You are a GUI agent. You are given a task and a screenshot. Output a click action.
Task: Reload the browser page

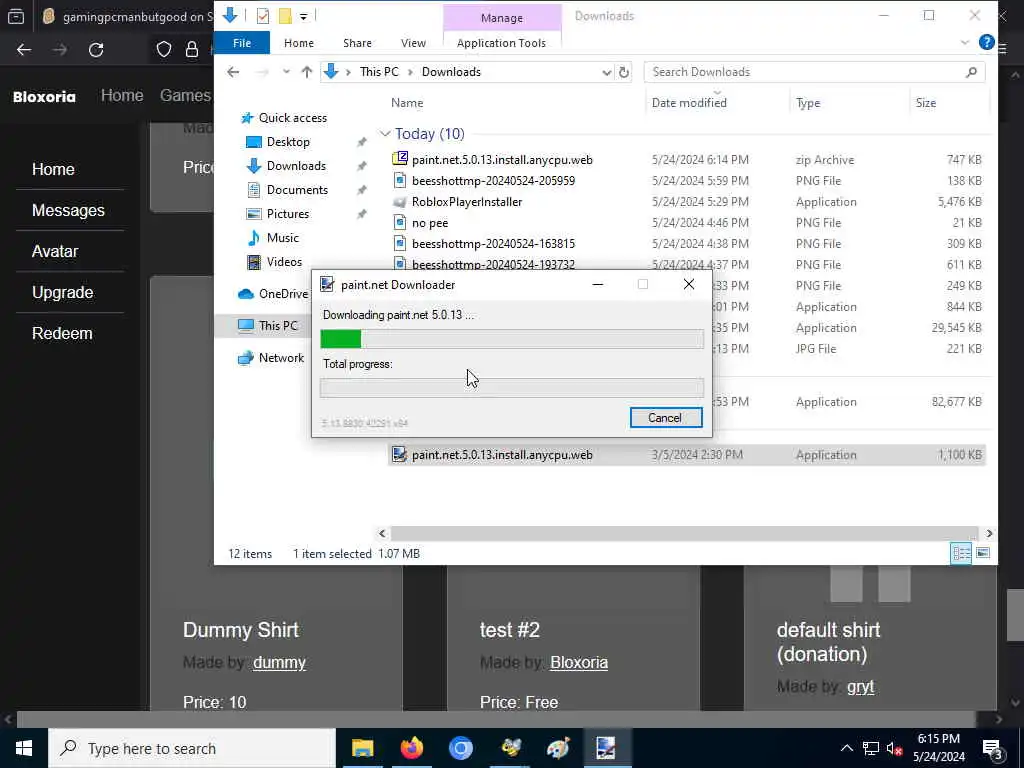point(96,50)
